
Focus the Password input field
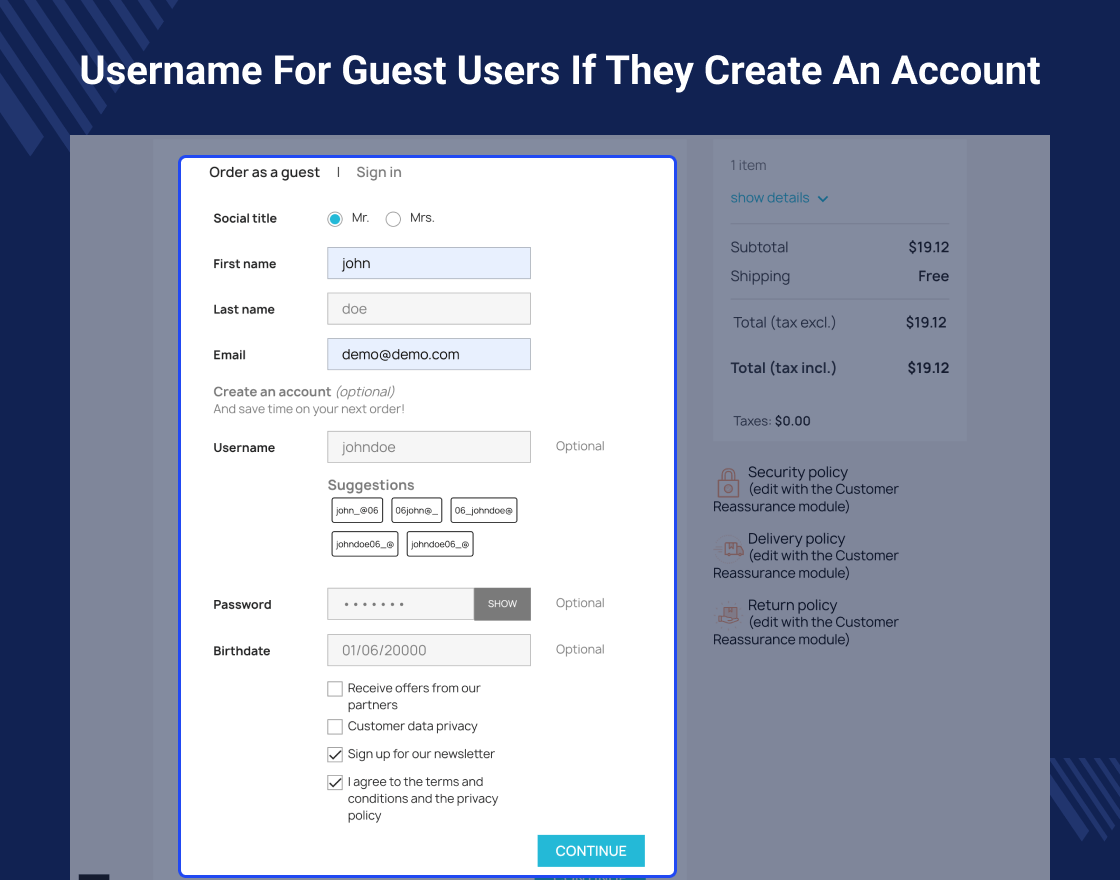401,604
